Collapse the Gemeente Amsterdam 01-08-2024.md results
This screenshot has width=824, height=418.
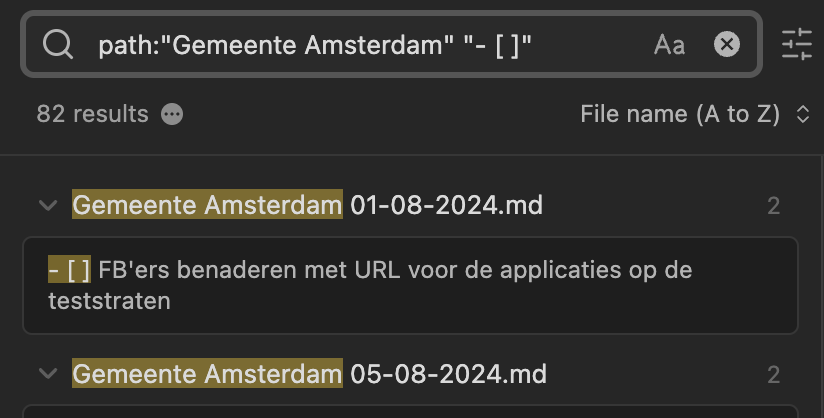point(48,205)
